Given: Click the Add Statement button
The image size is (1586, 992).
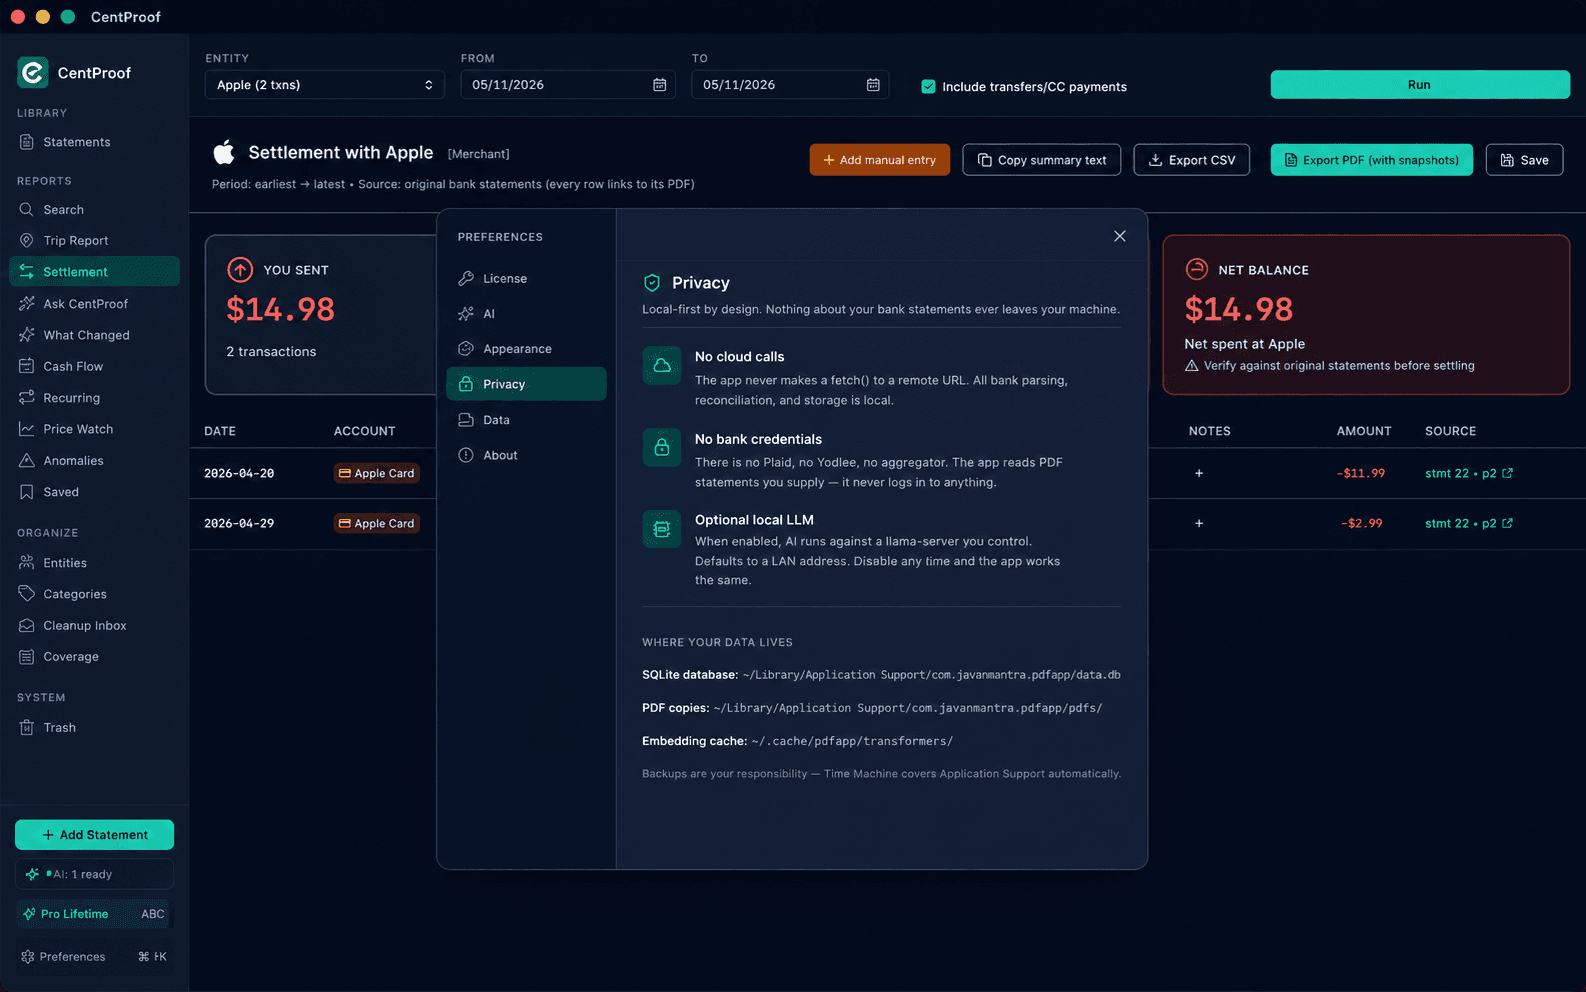Looking at the screenshot, I should click(94, 835).
